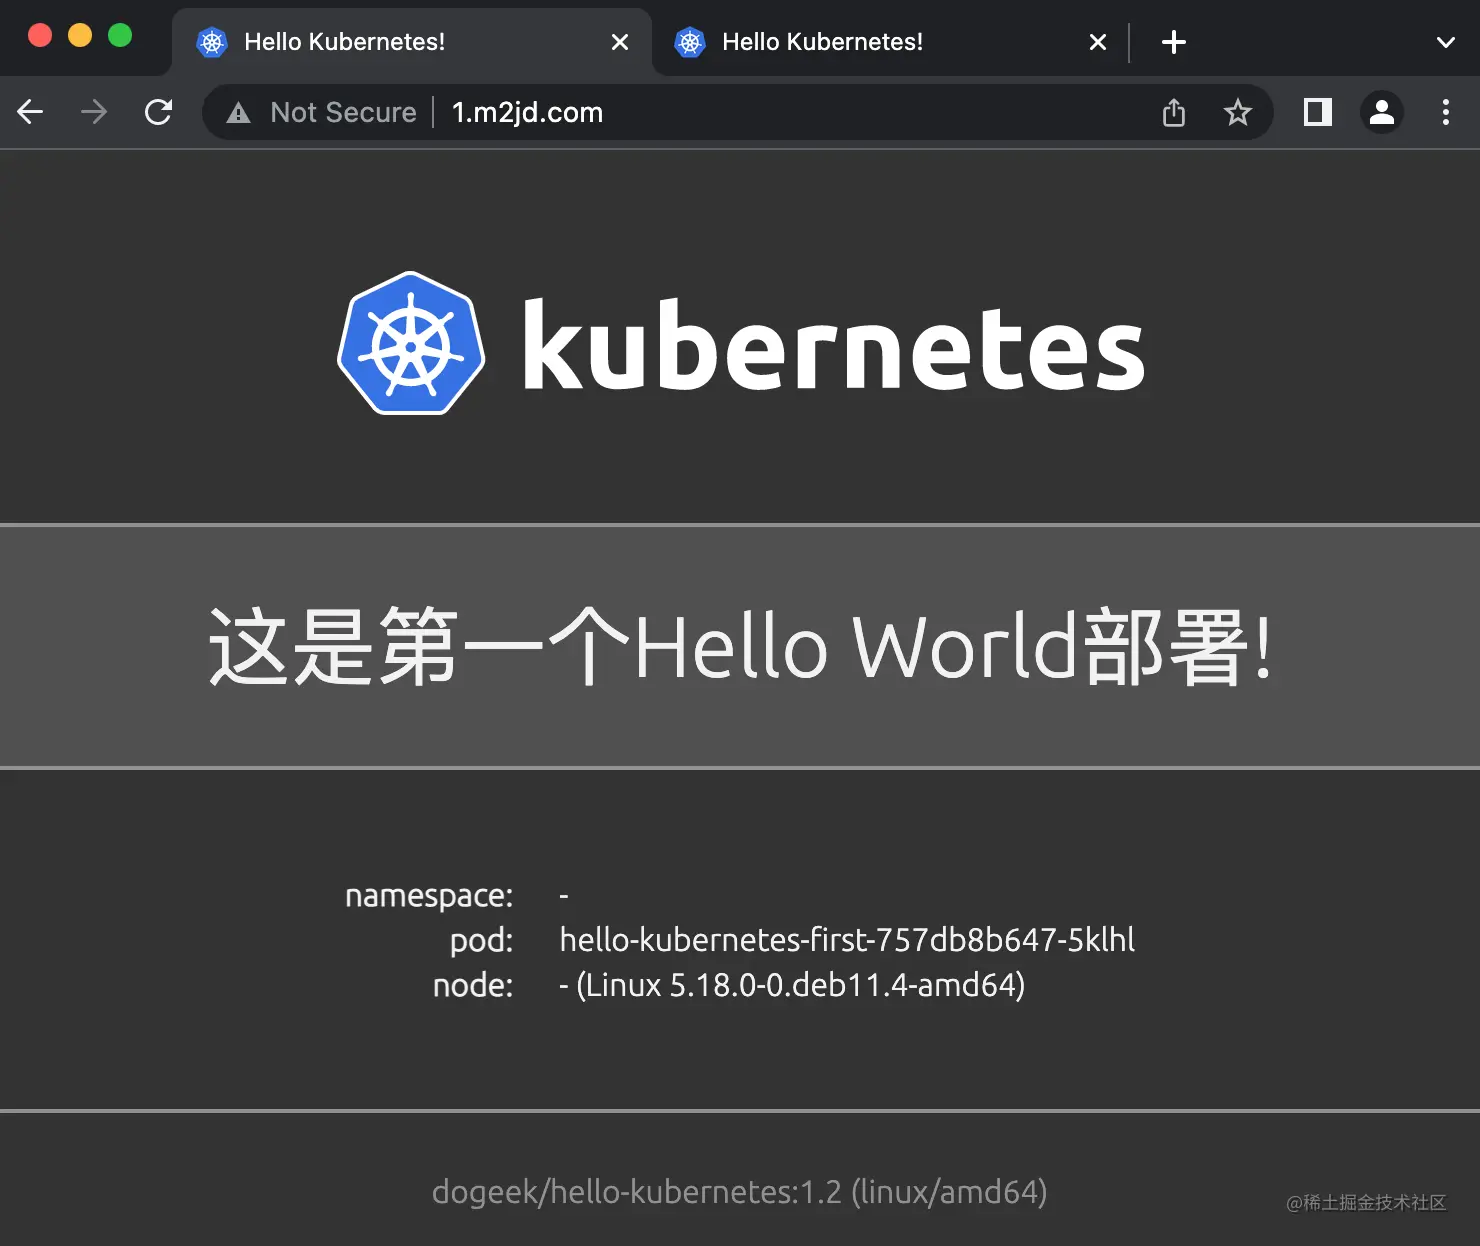The height and width of the screenshot is (1246, 1480).
Task: Switch to the first Hello Kubernetes! tab
Action: (x=412, y=42)
